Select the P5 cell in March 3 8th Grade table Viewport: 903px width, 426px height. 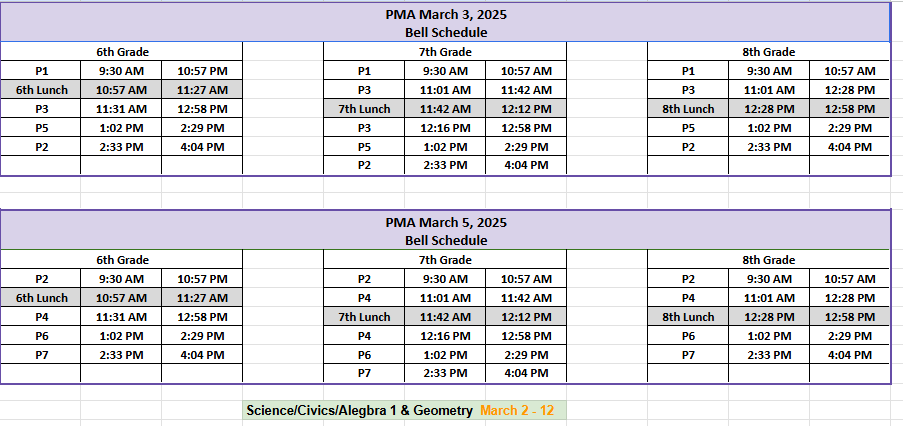click(688, 128)
